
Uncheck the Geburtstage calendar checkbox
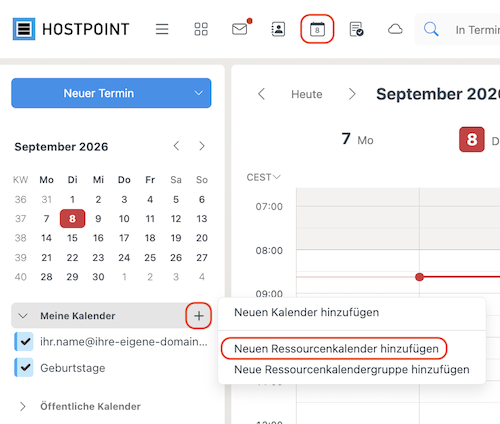click(24, 367)
